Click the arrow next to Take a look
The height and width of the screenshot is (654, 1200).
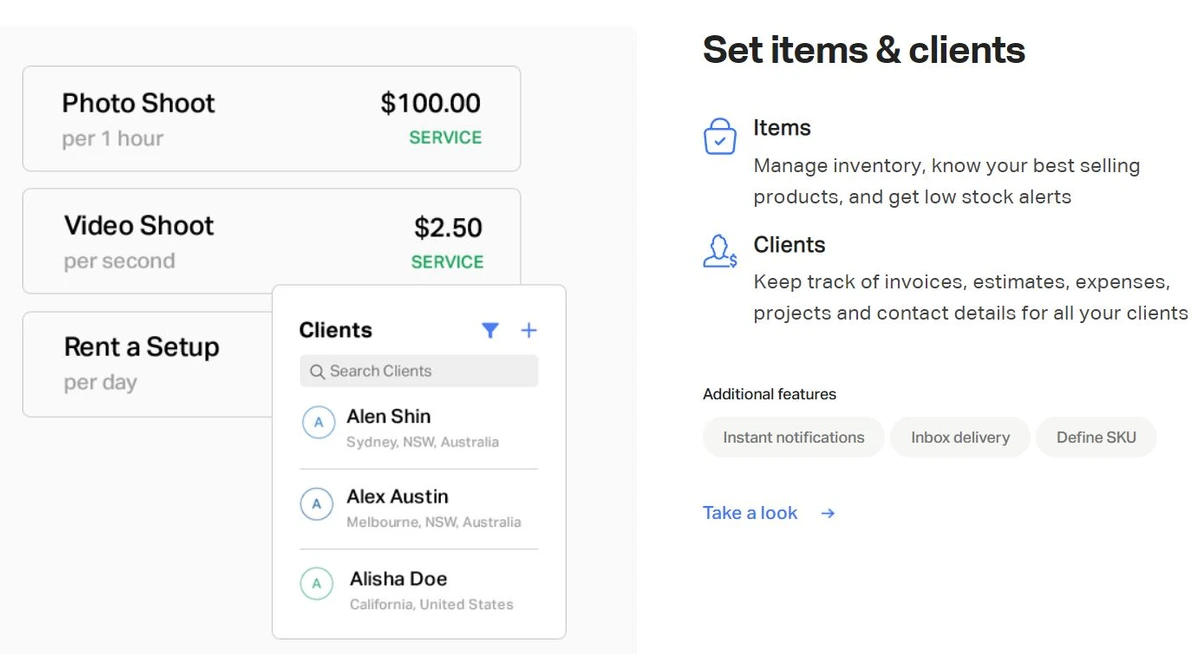click(828, 513)
